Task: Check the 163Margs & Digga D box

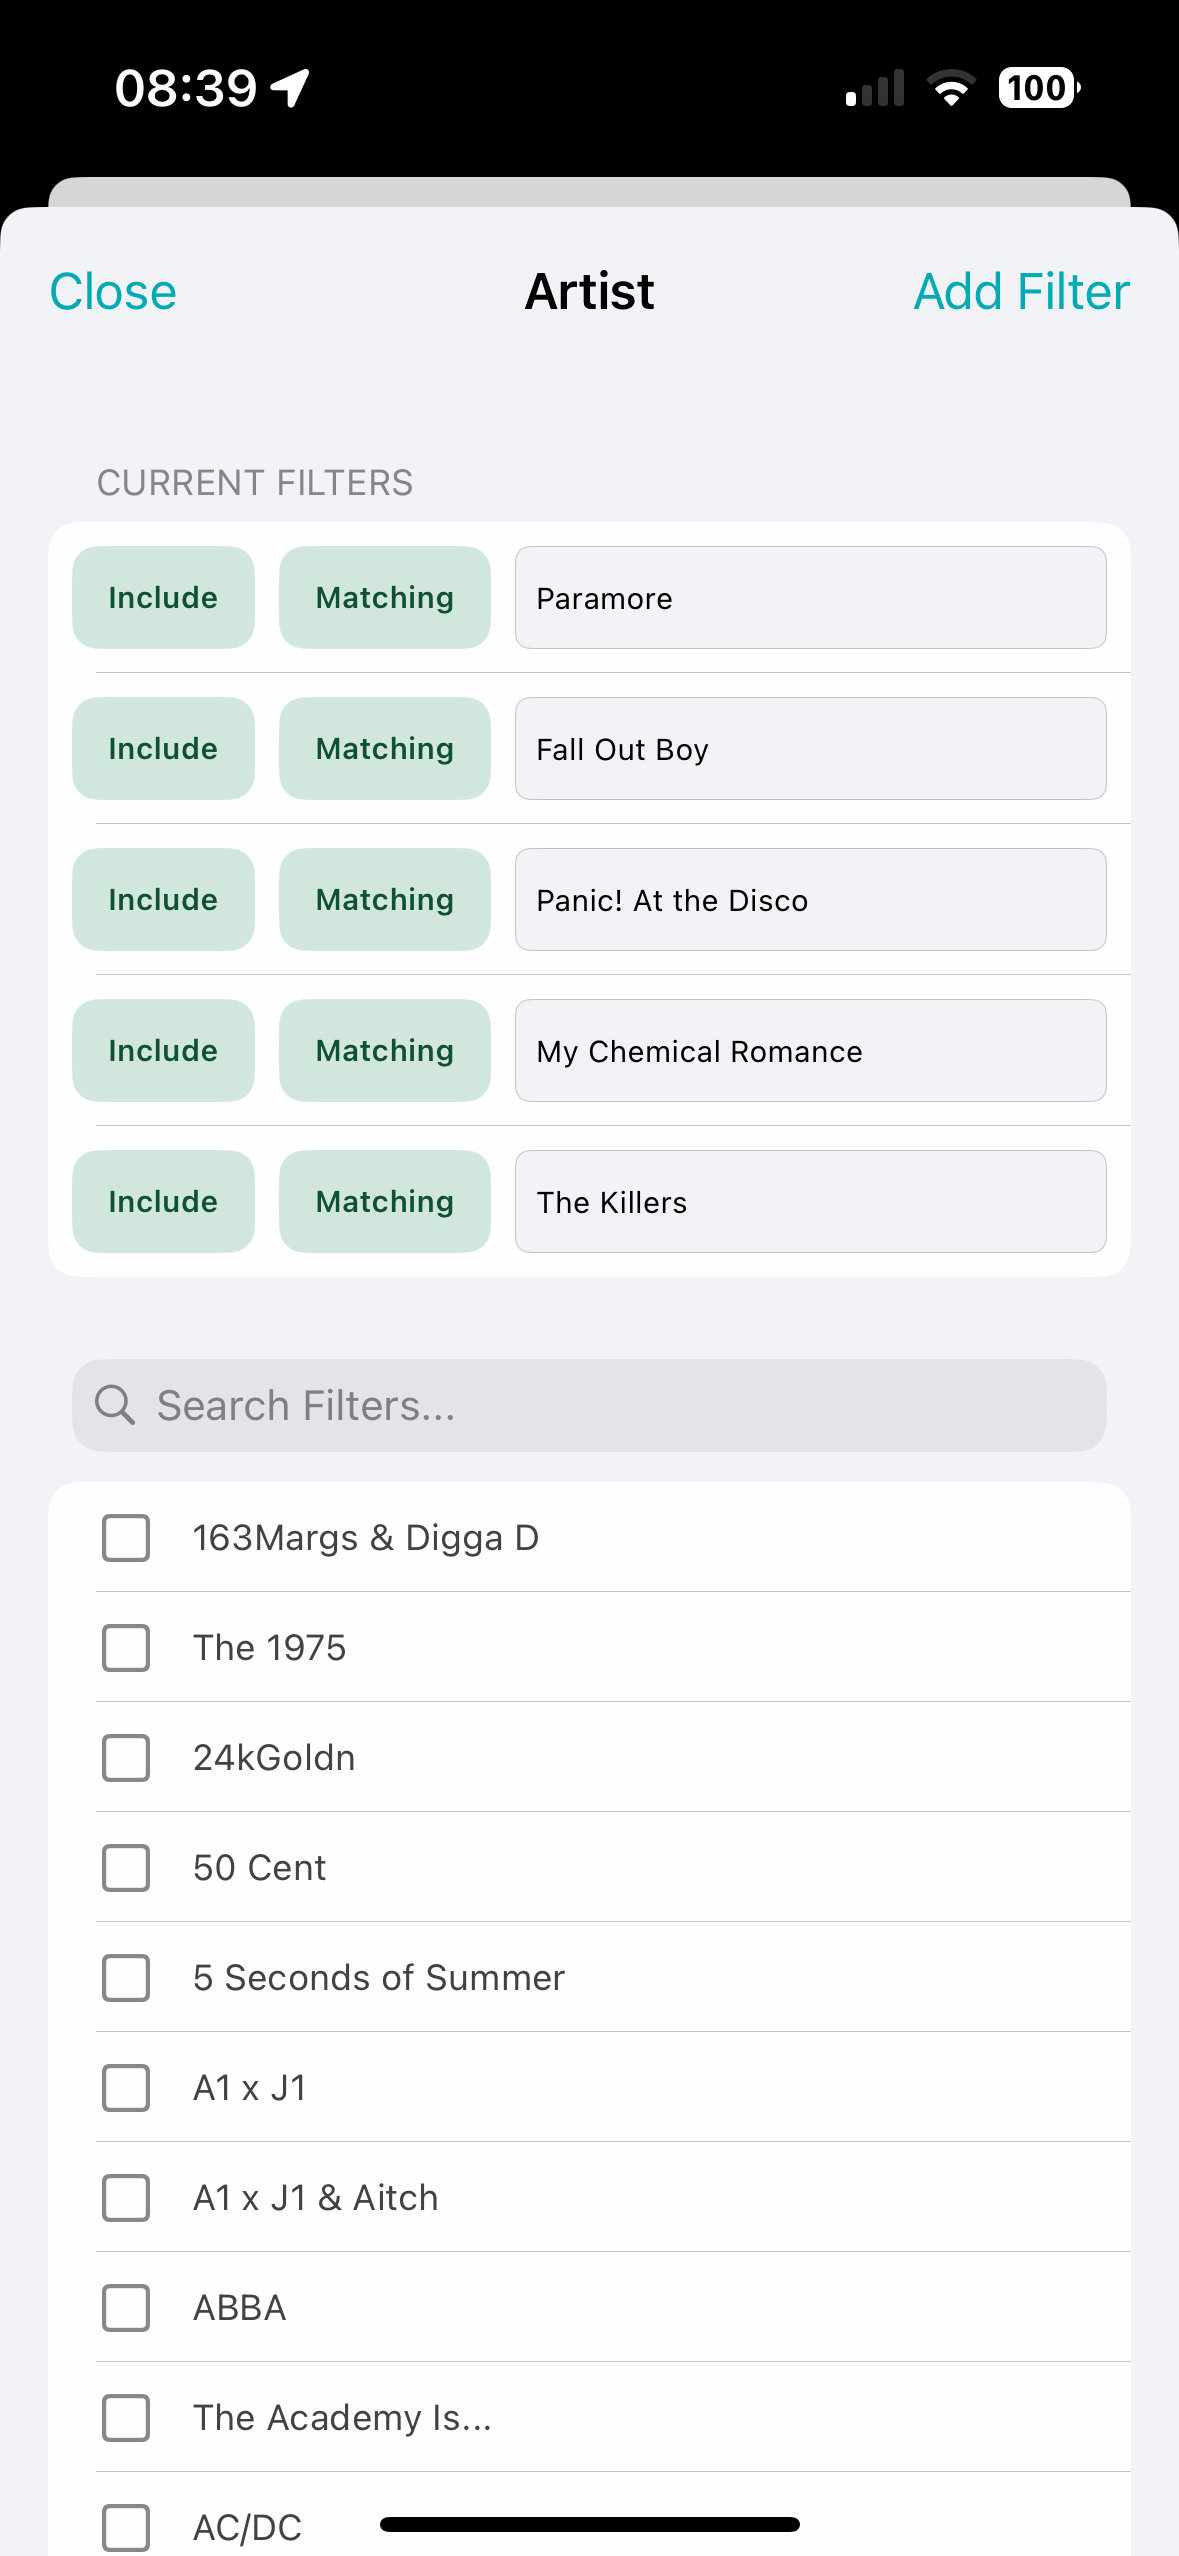Action: (126, 1538)
